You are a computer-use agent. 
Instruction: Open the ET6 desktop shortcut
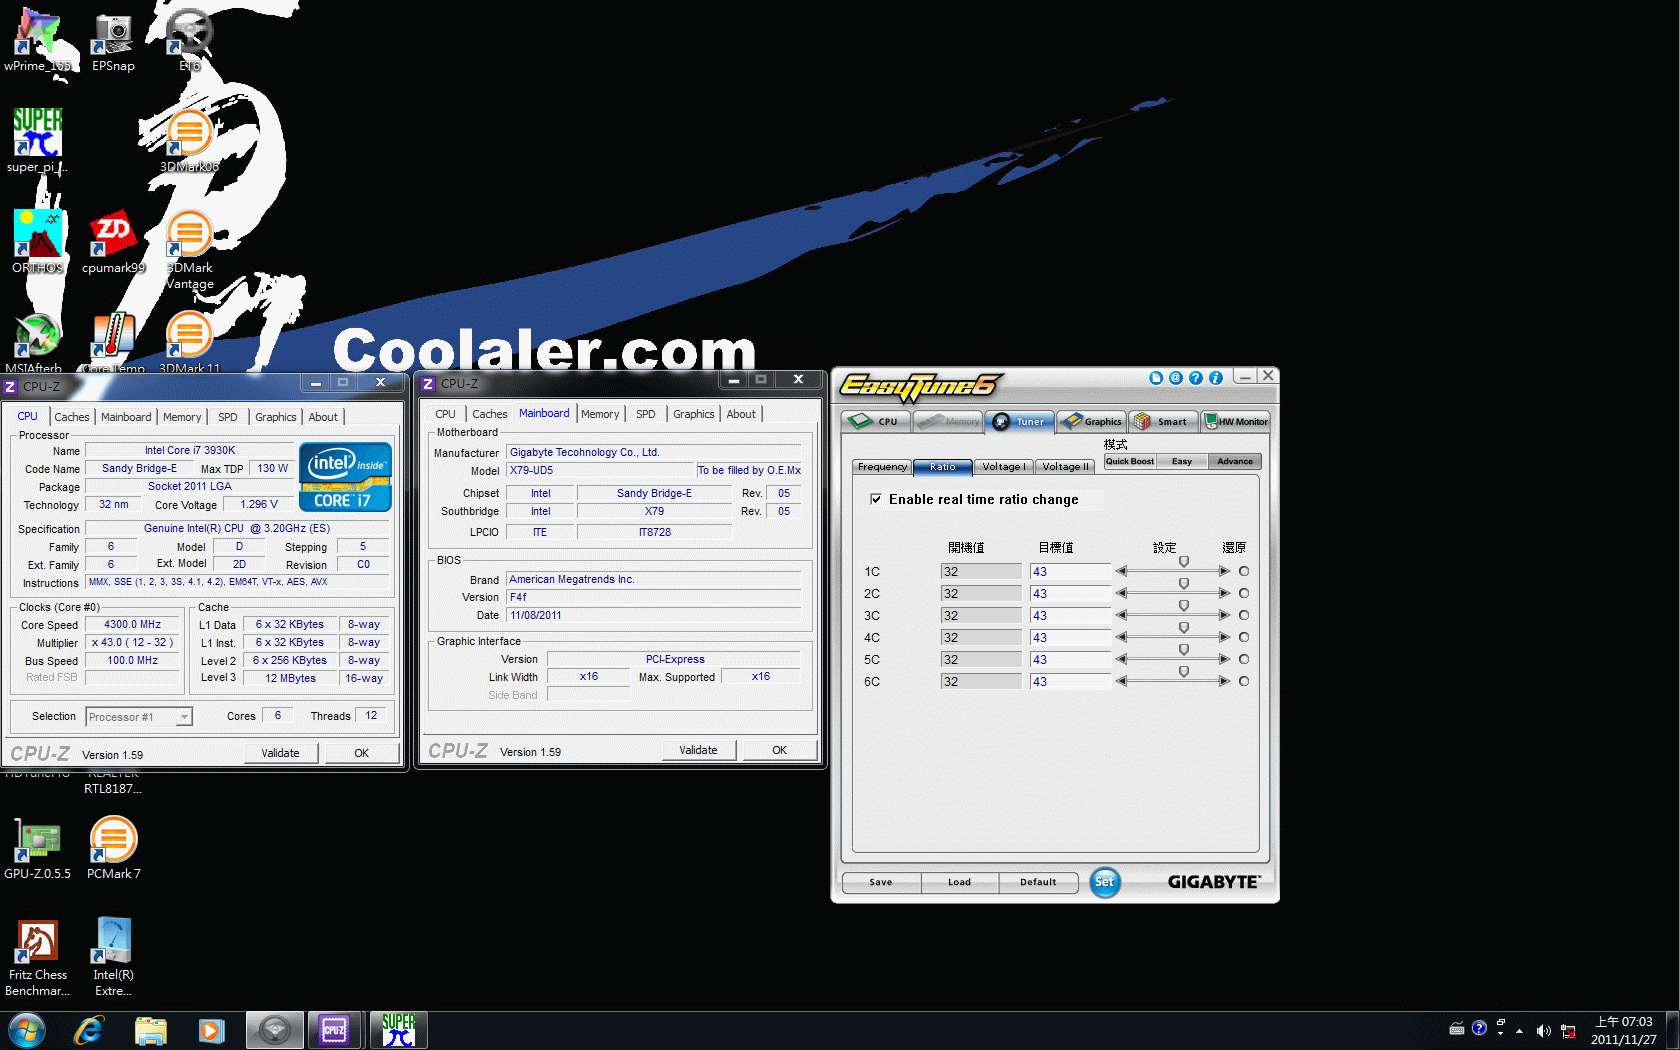pos(189,40)
